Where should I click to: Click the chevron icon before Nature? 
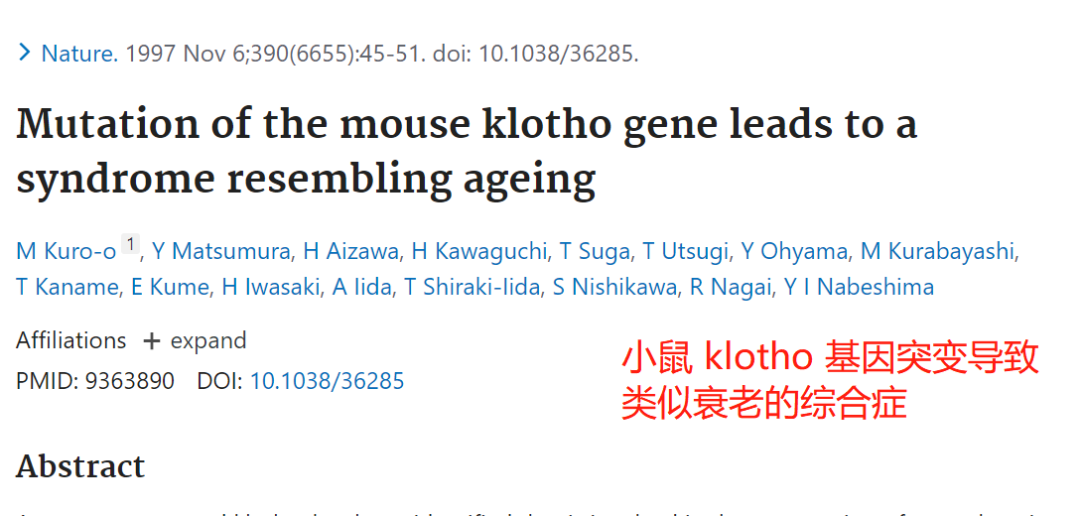[x=25, y=52]
